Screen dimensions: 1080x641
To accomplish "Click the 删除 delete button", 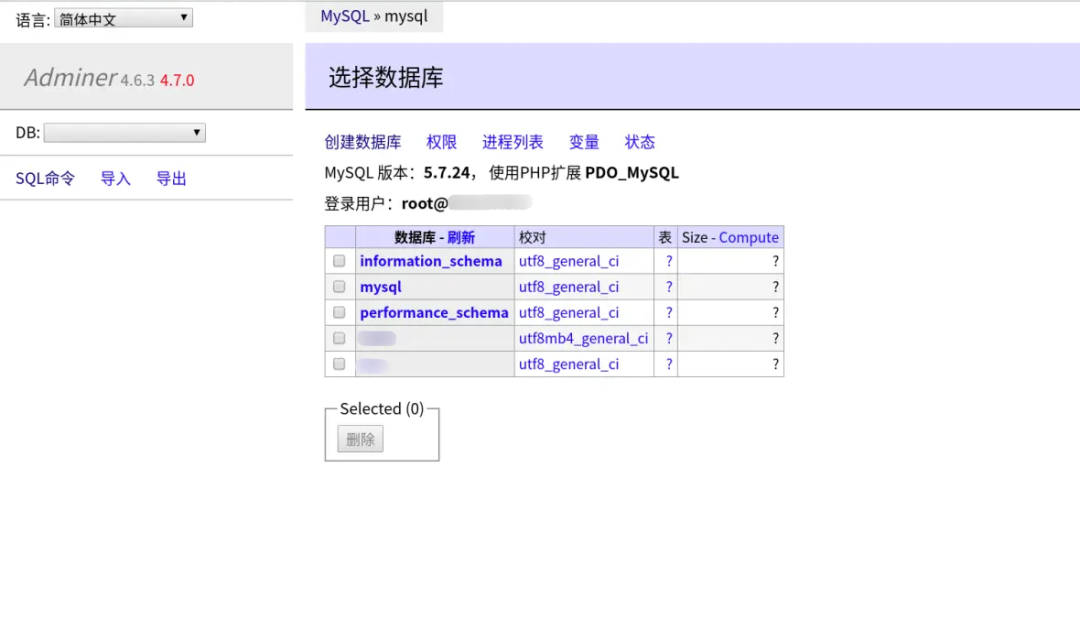I will (360, 439).
